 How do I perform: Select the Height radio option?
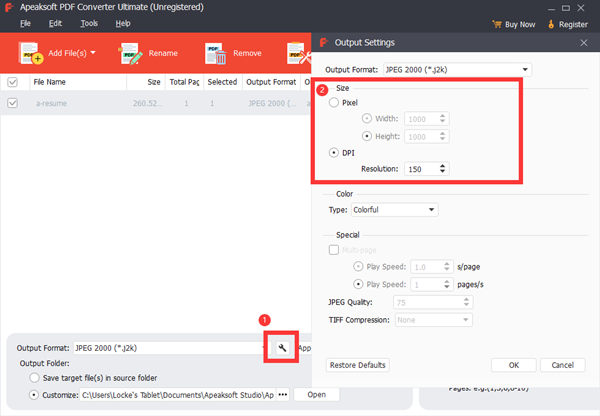pos(367,136)
